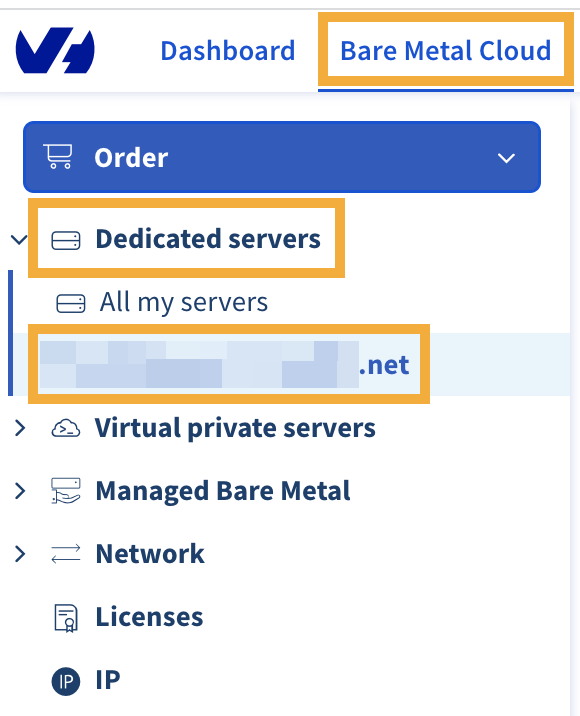
Task: Expand the Virtual private servers section
Action: tap(20, 428)
